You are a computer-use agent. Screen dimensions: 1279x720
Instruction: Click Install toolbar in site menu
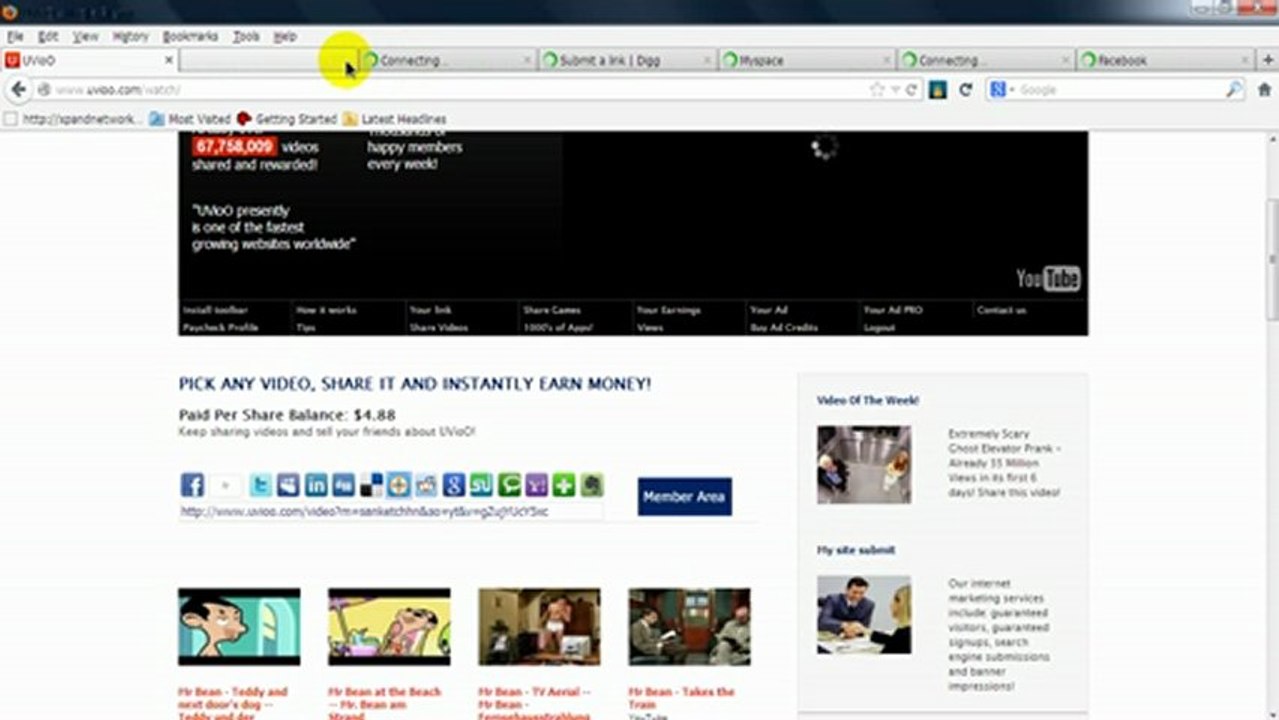pyautogui.click(x=215, y=310)
